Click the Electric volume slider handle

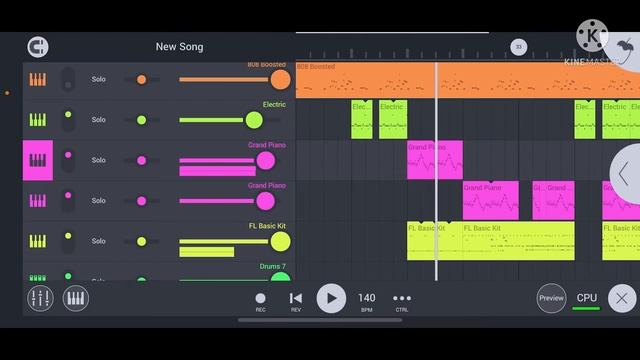(x=254, y=120)
